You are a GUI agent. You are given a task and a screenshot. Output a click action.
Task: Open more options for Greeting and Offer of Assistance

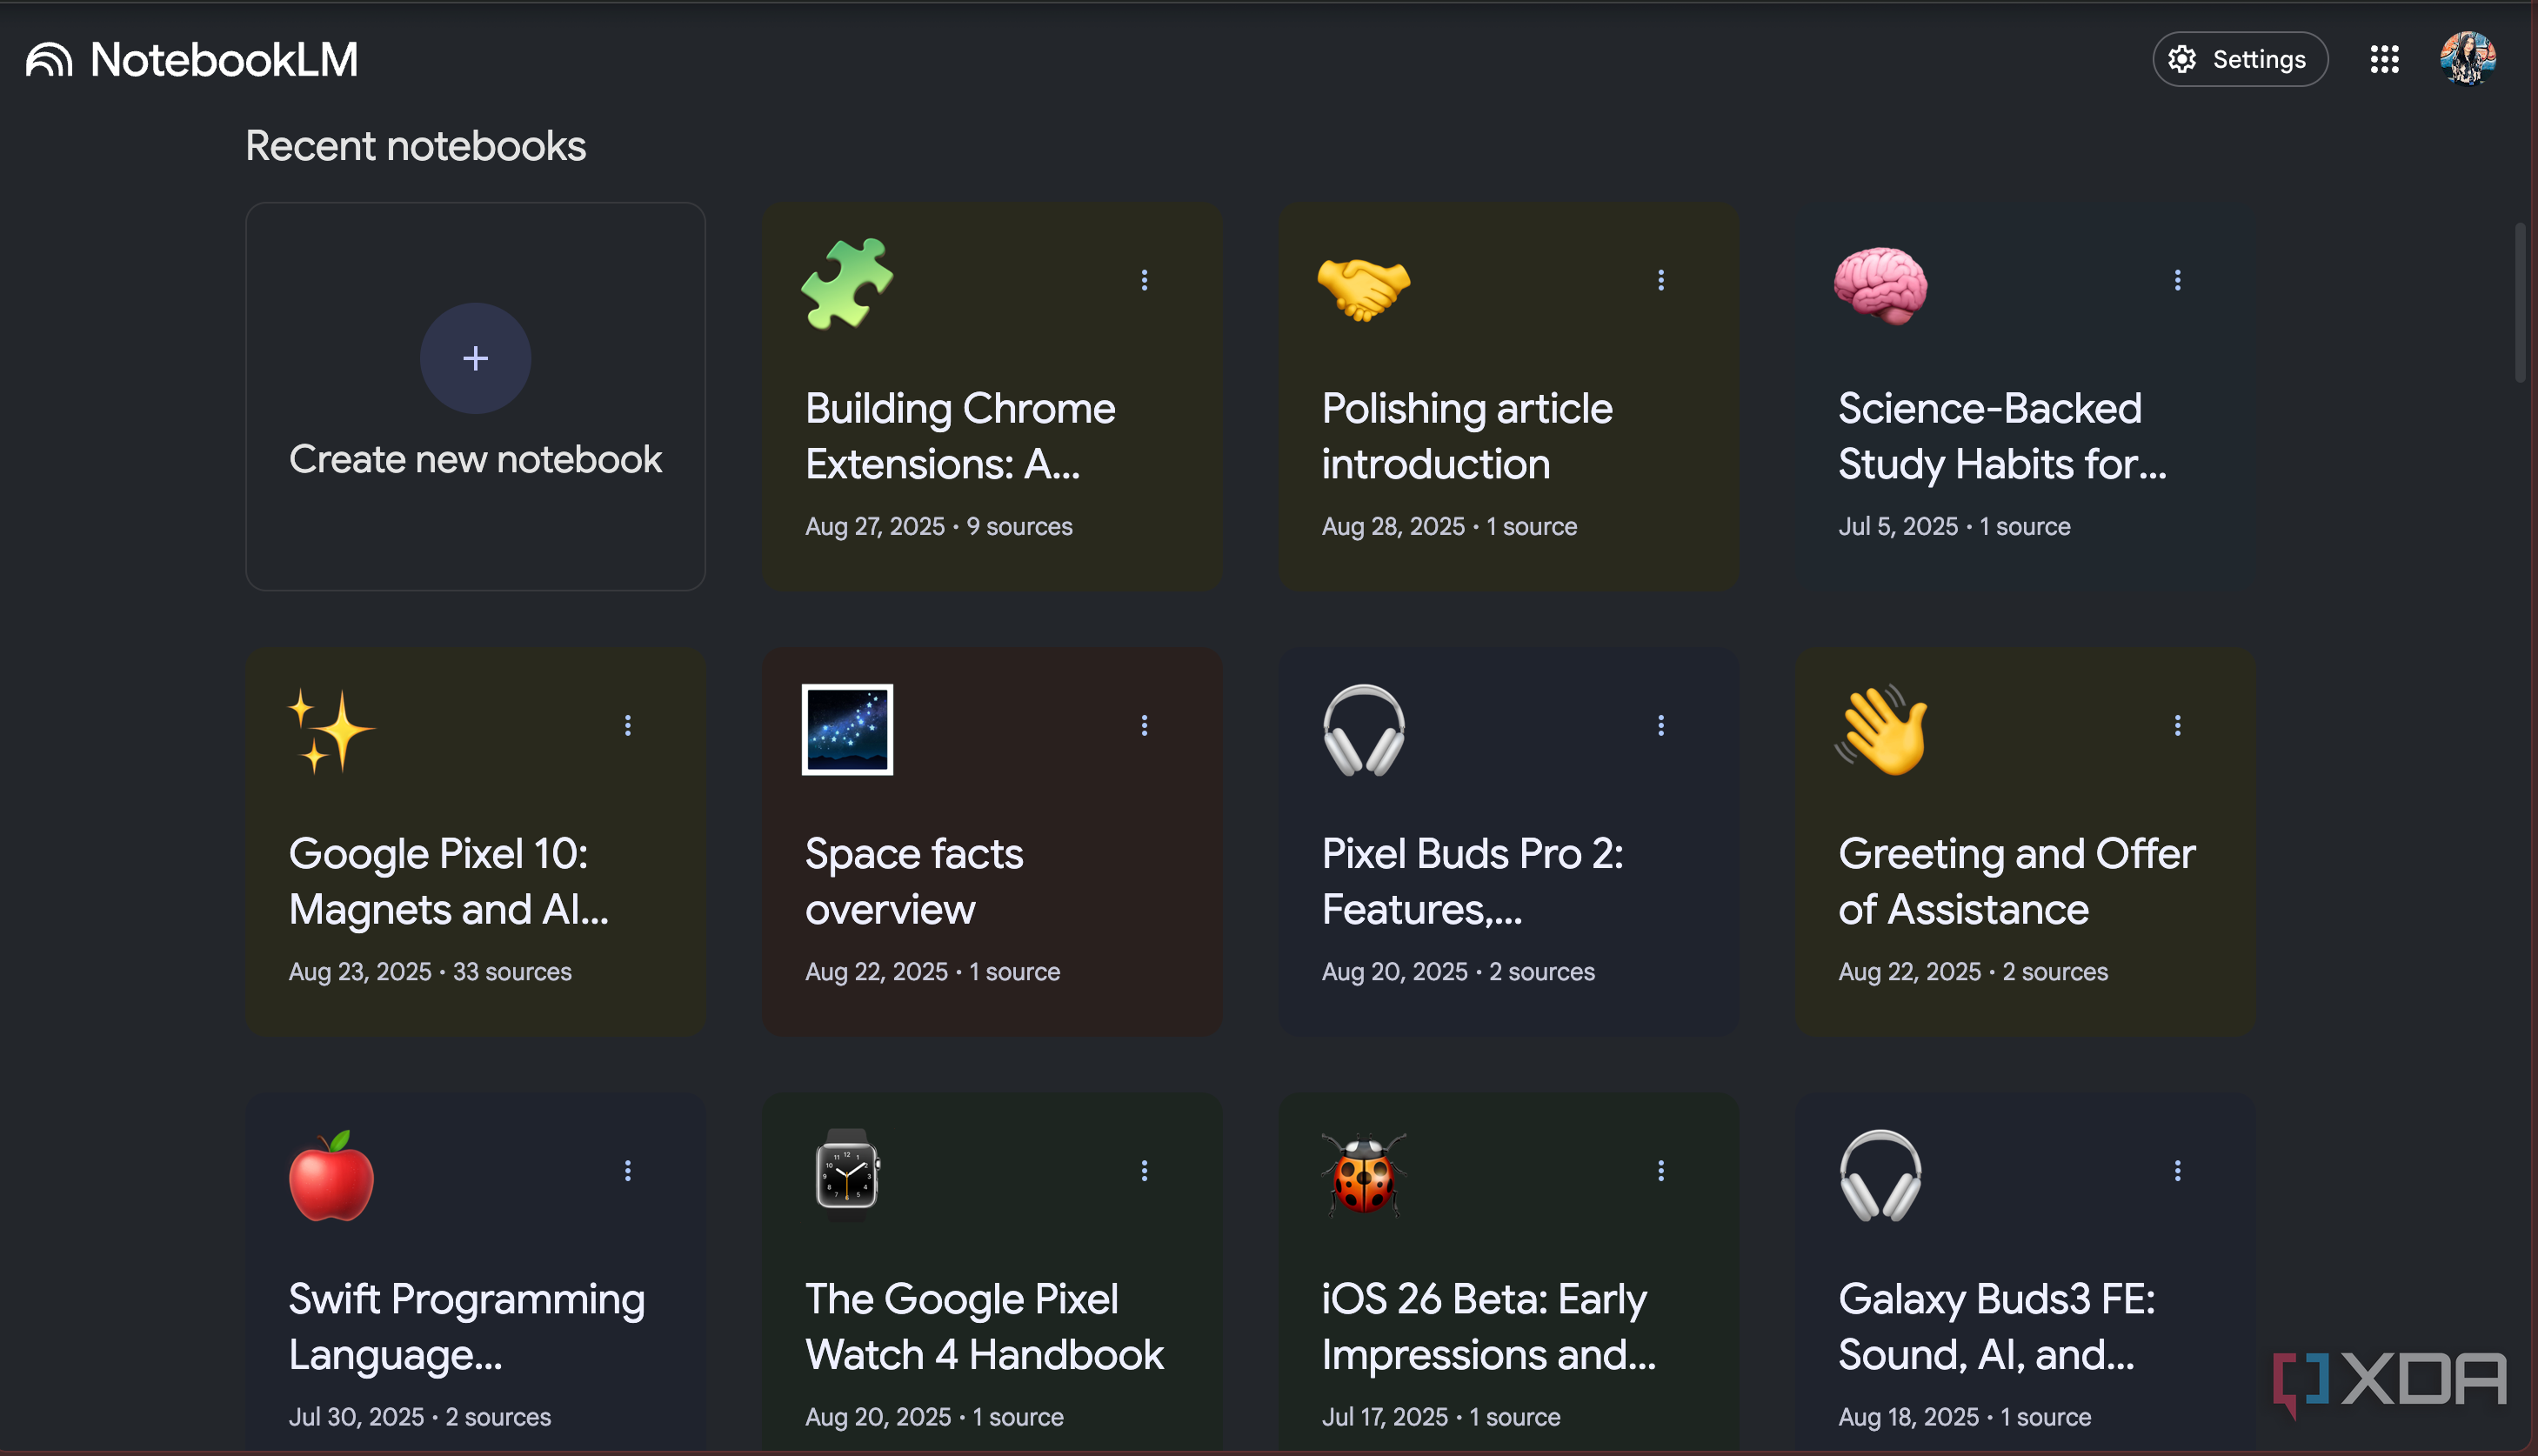(2177, 725)
